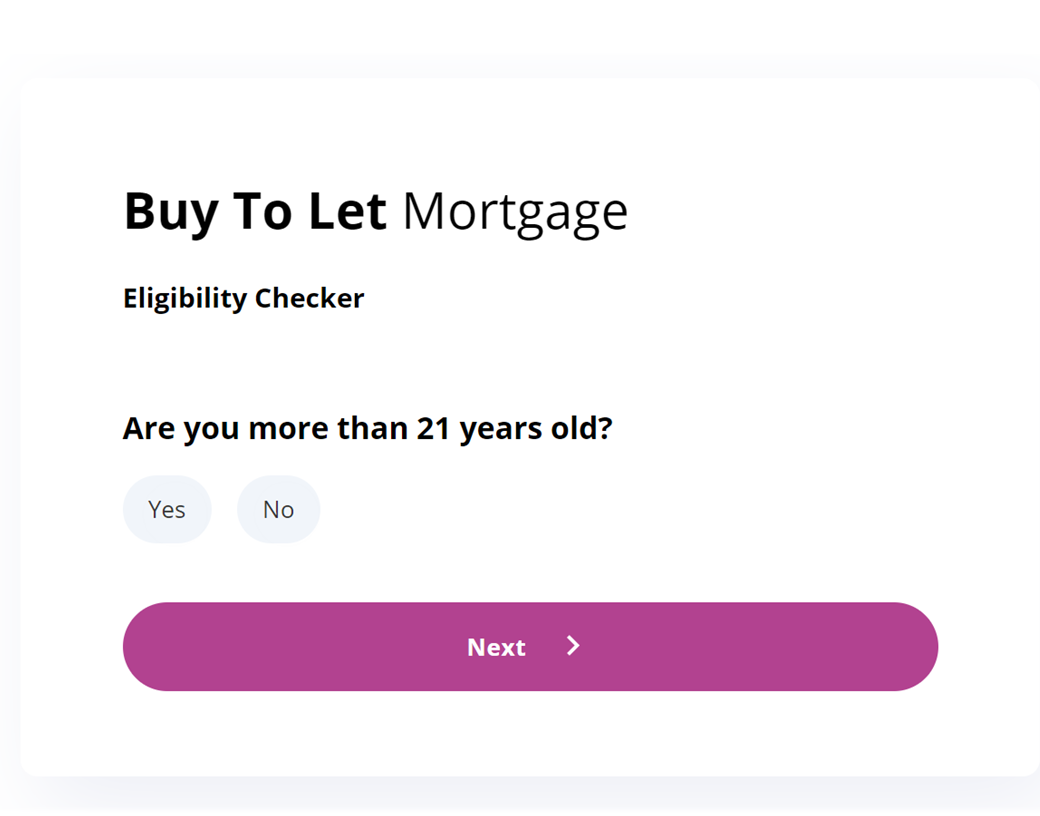Image resolution: width=1040 pixels, height=816 pixels.
Task: Click the Buy To Let Mortgage heading
Action: tap(375, 213)
